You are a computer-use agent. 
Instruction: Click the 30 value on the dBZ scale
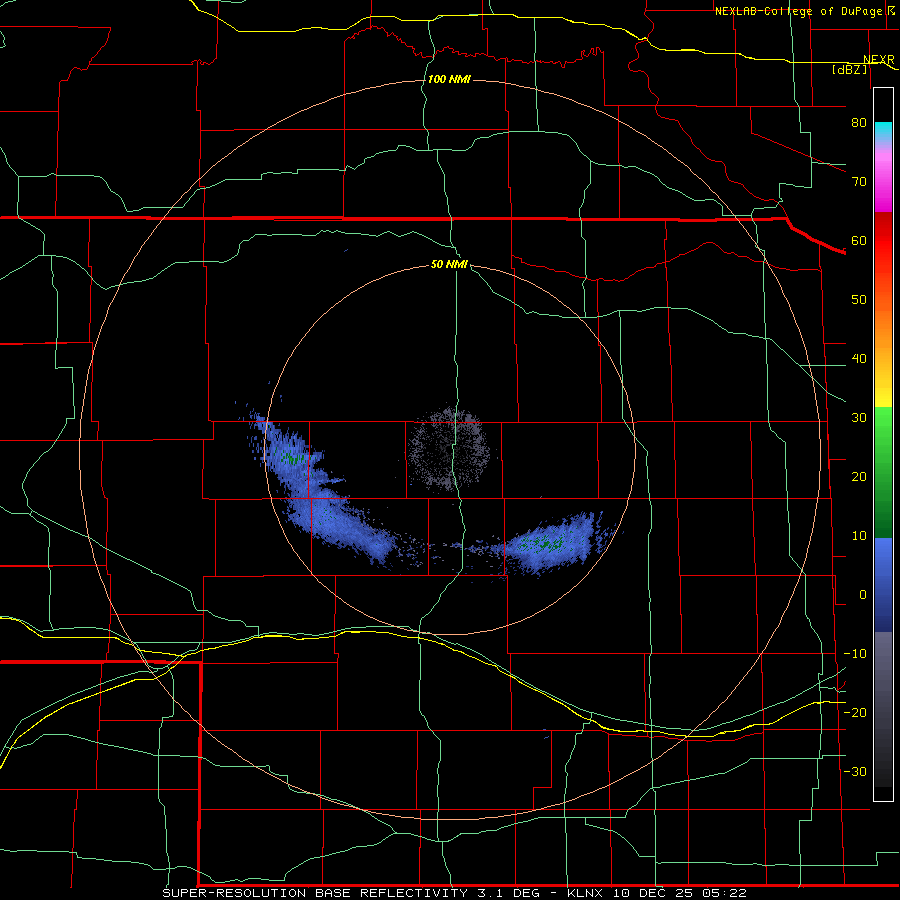coord(859,418)
